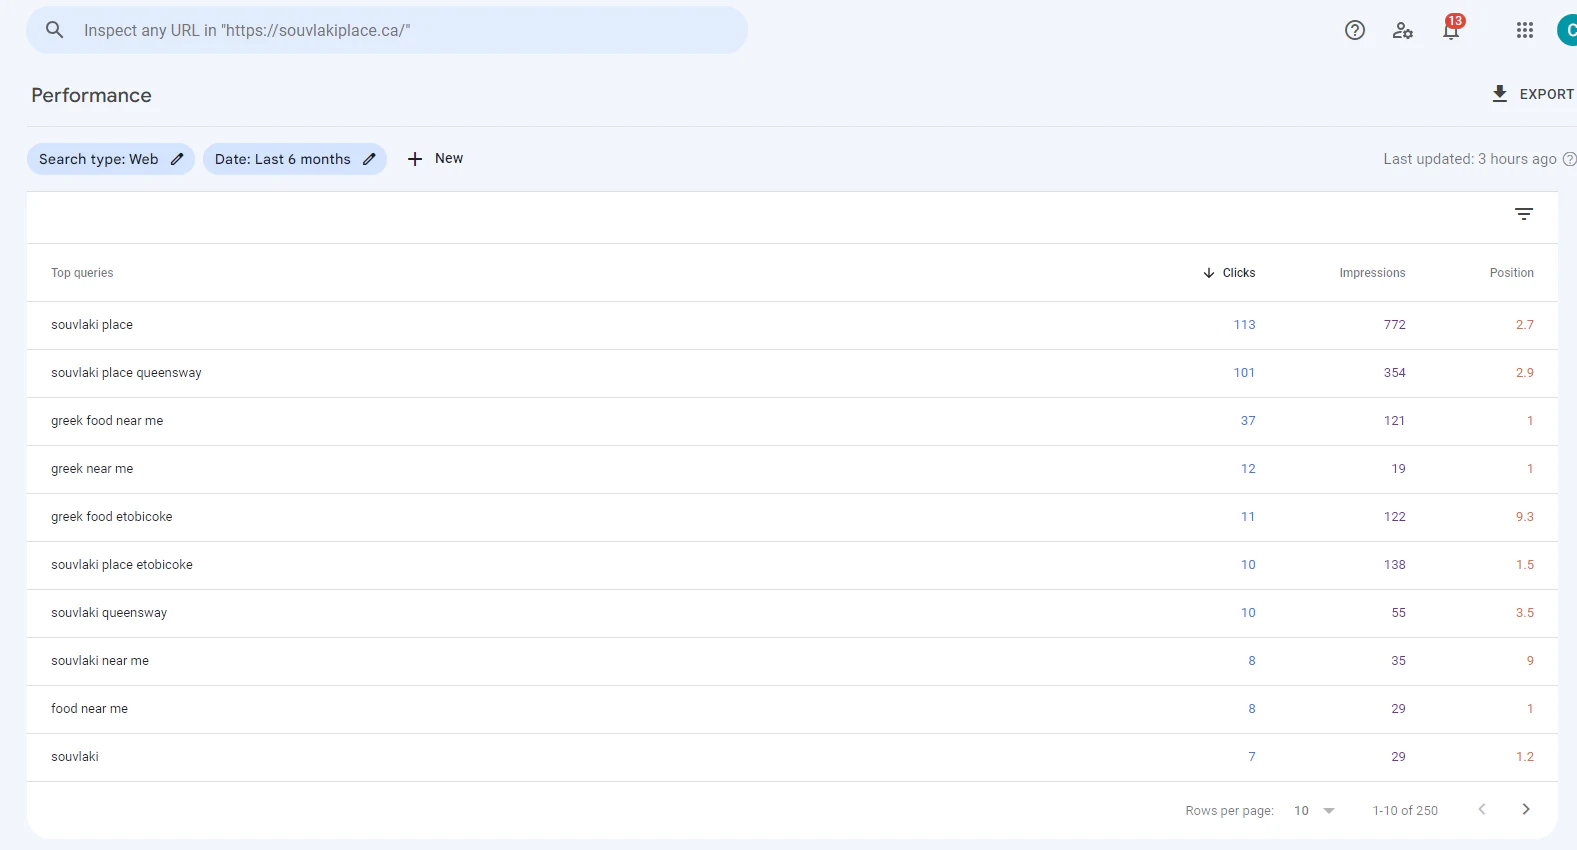
Task: Edit the Date filter pencil
Action: pyautogui.click(x=369, y=159)
